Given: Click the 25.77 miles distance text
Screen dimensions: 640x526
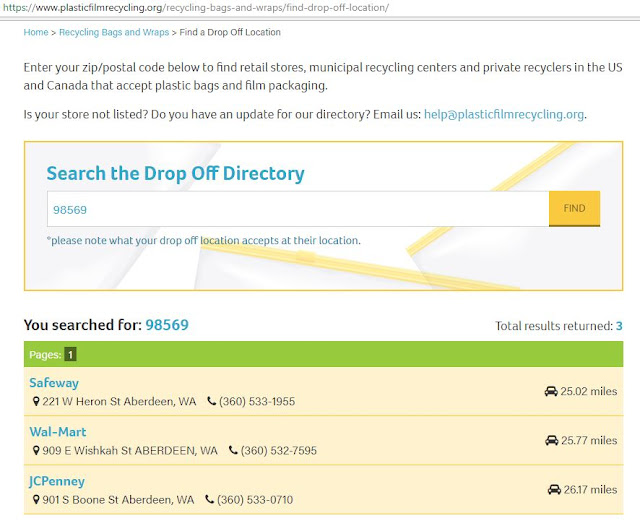Looking at the screenshot, I should (589, 440).
